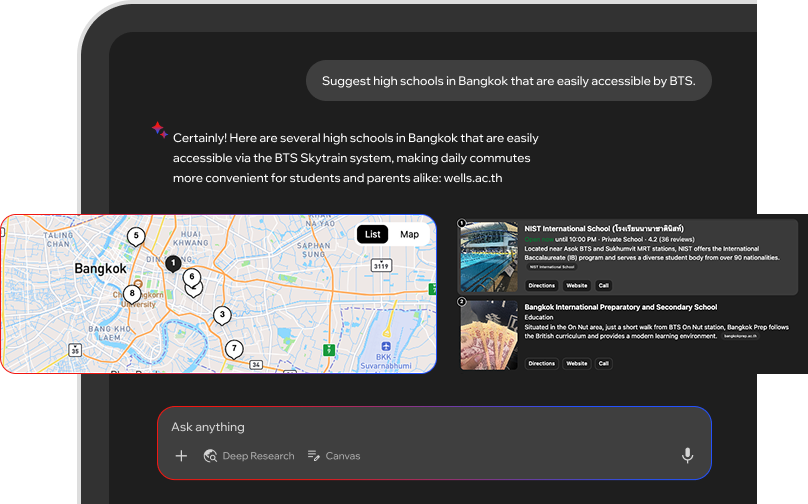Image resolution: width=808 pixels, height=504 pixels.
Task: Click green route 9 marker on map
Action: click(329, 350)
